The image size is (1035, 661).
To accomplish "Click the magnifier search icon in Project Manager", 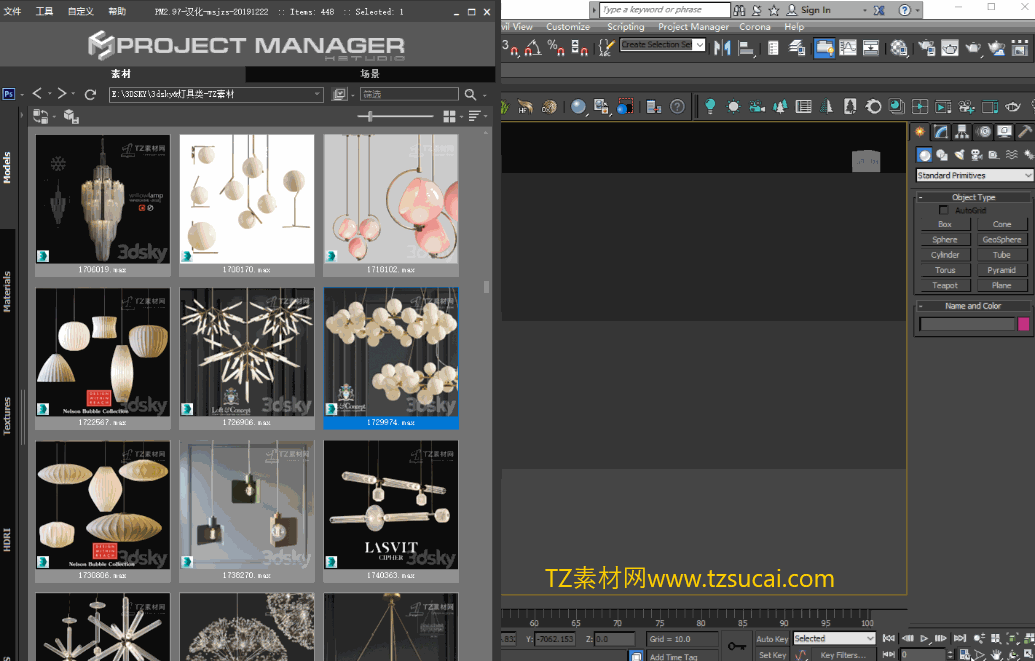I will (471, 94).
